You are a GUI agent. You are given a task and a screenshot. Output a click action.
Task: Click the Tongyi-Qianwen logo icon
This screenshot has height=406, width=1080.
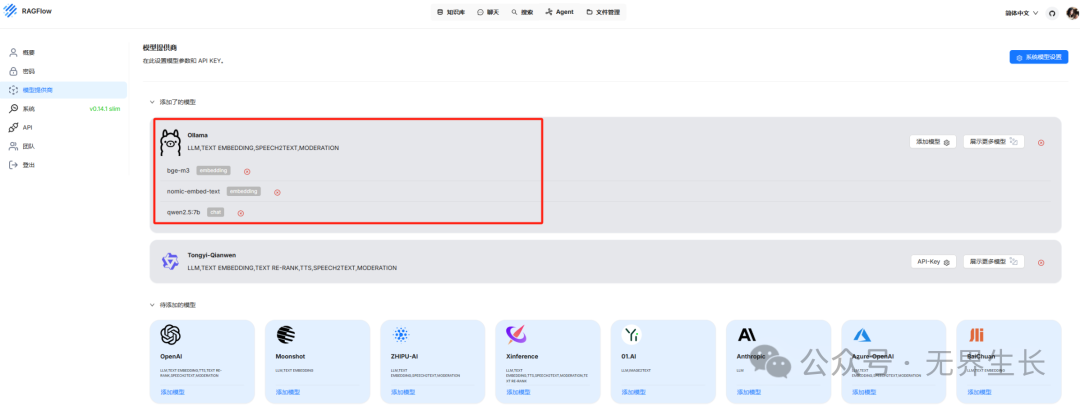coord(169,261)
